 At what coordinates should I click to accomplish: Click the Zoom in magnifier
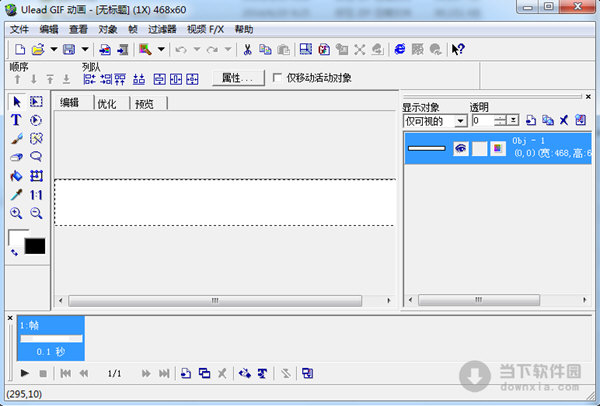click(16, 213)
